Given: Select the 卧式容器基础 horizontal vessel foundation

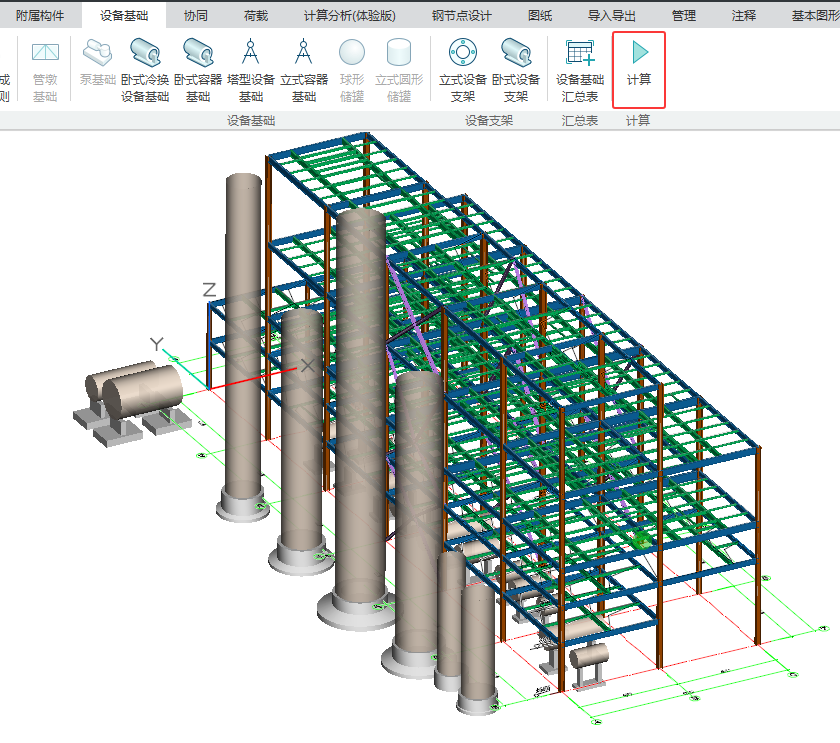Looking at the screenshot, I should (198, 70).
